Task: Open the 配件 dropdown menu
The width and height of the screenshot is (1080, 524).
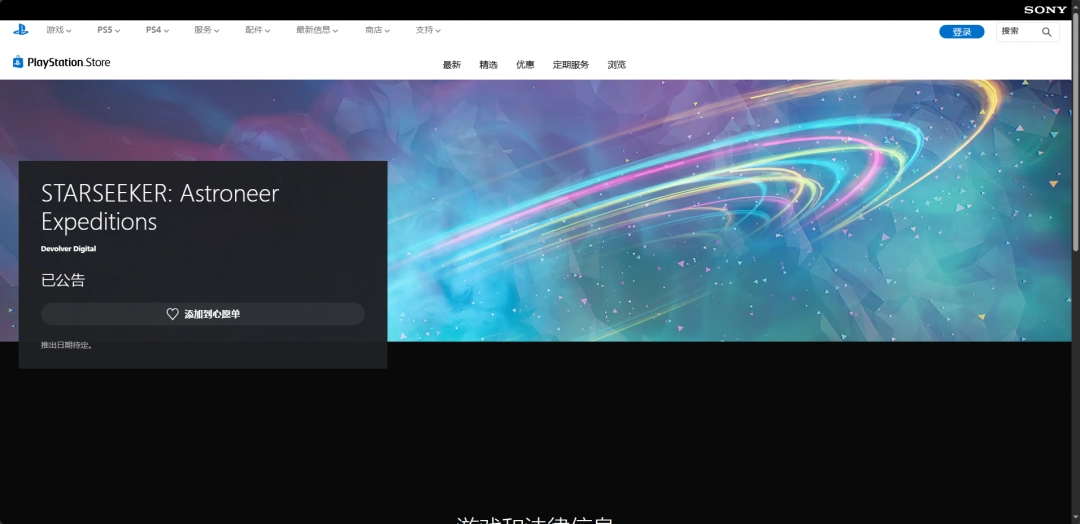Action: (x=258, y=30)
